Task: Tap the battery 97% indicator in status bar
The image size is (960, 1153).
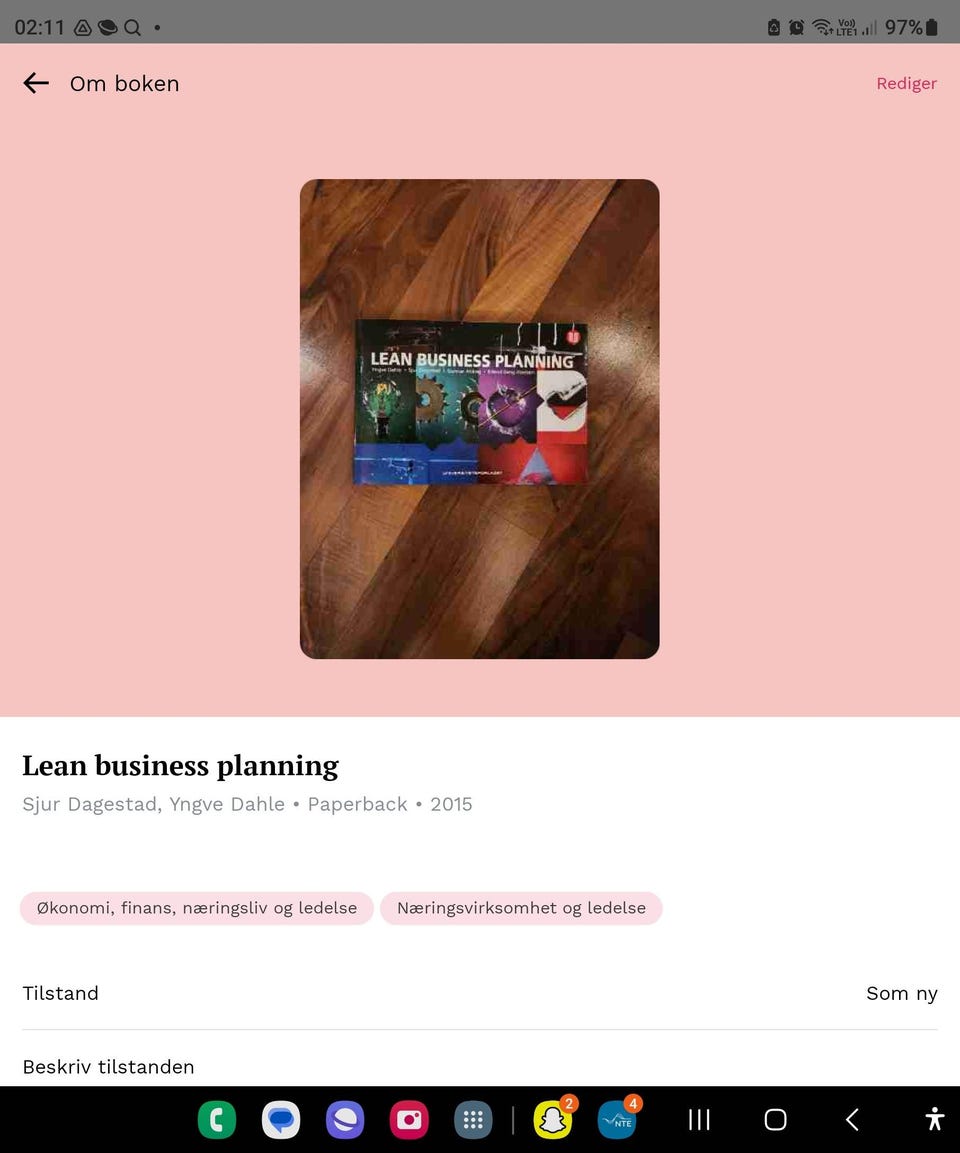Action: pyautogui.click(x=911, y=27)
